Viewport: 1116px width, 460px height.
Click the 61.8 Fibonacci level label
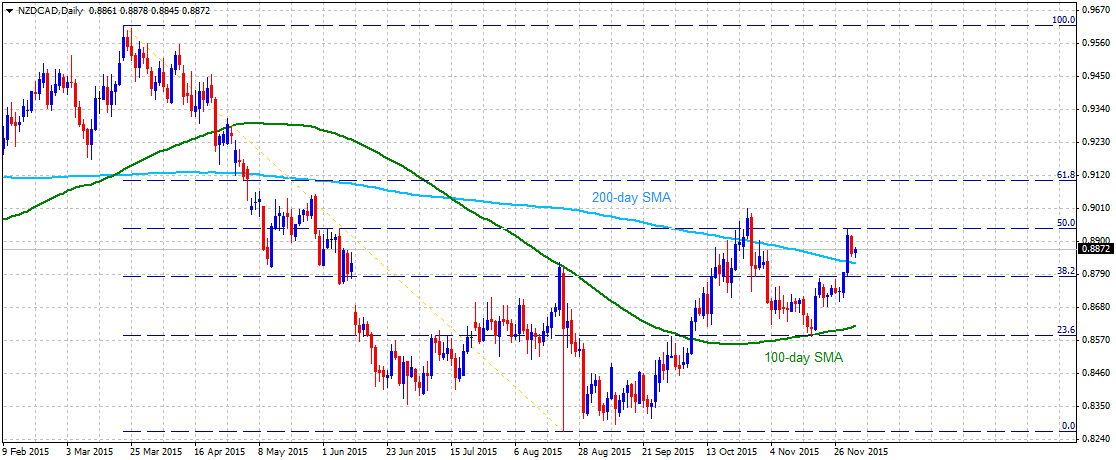[1065, 174]
